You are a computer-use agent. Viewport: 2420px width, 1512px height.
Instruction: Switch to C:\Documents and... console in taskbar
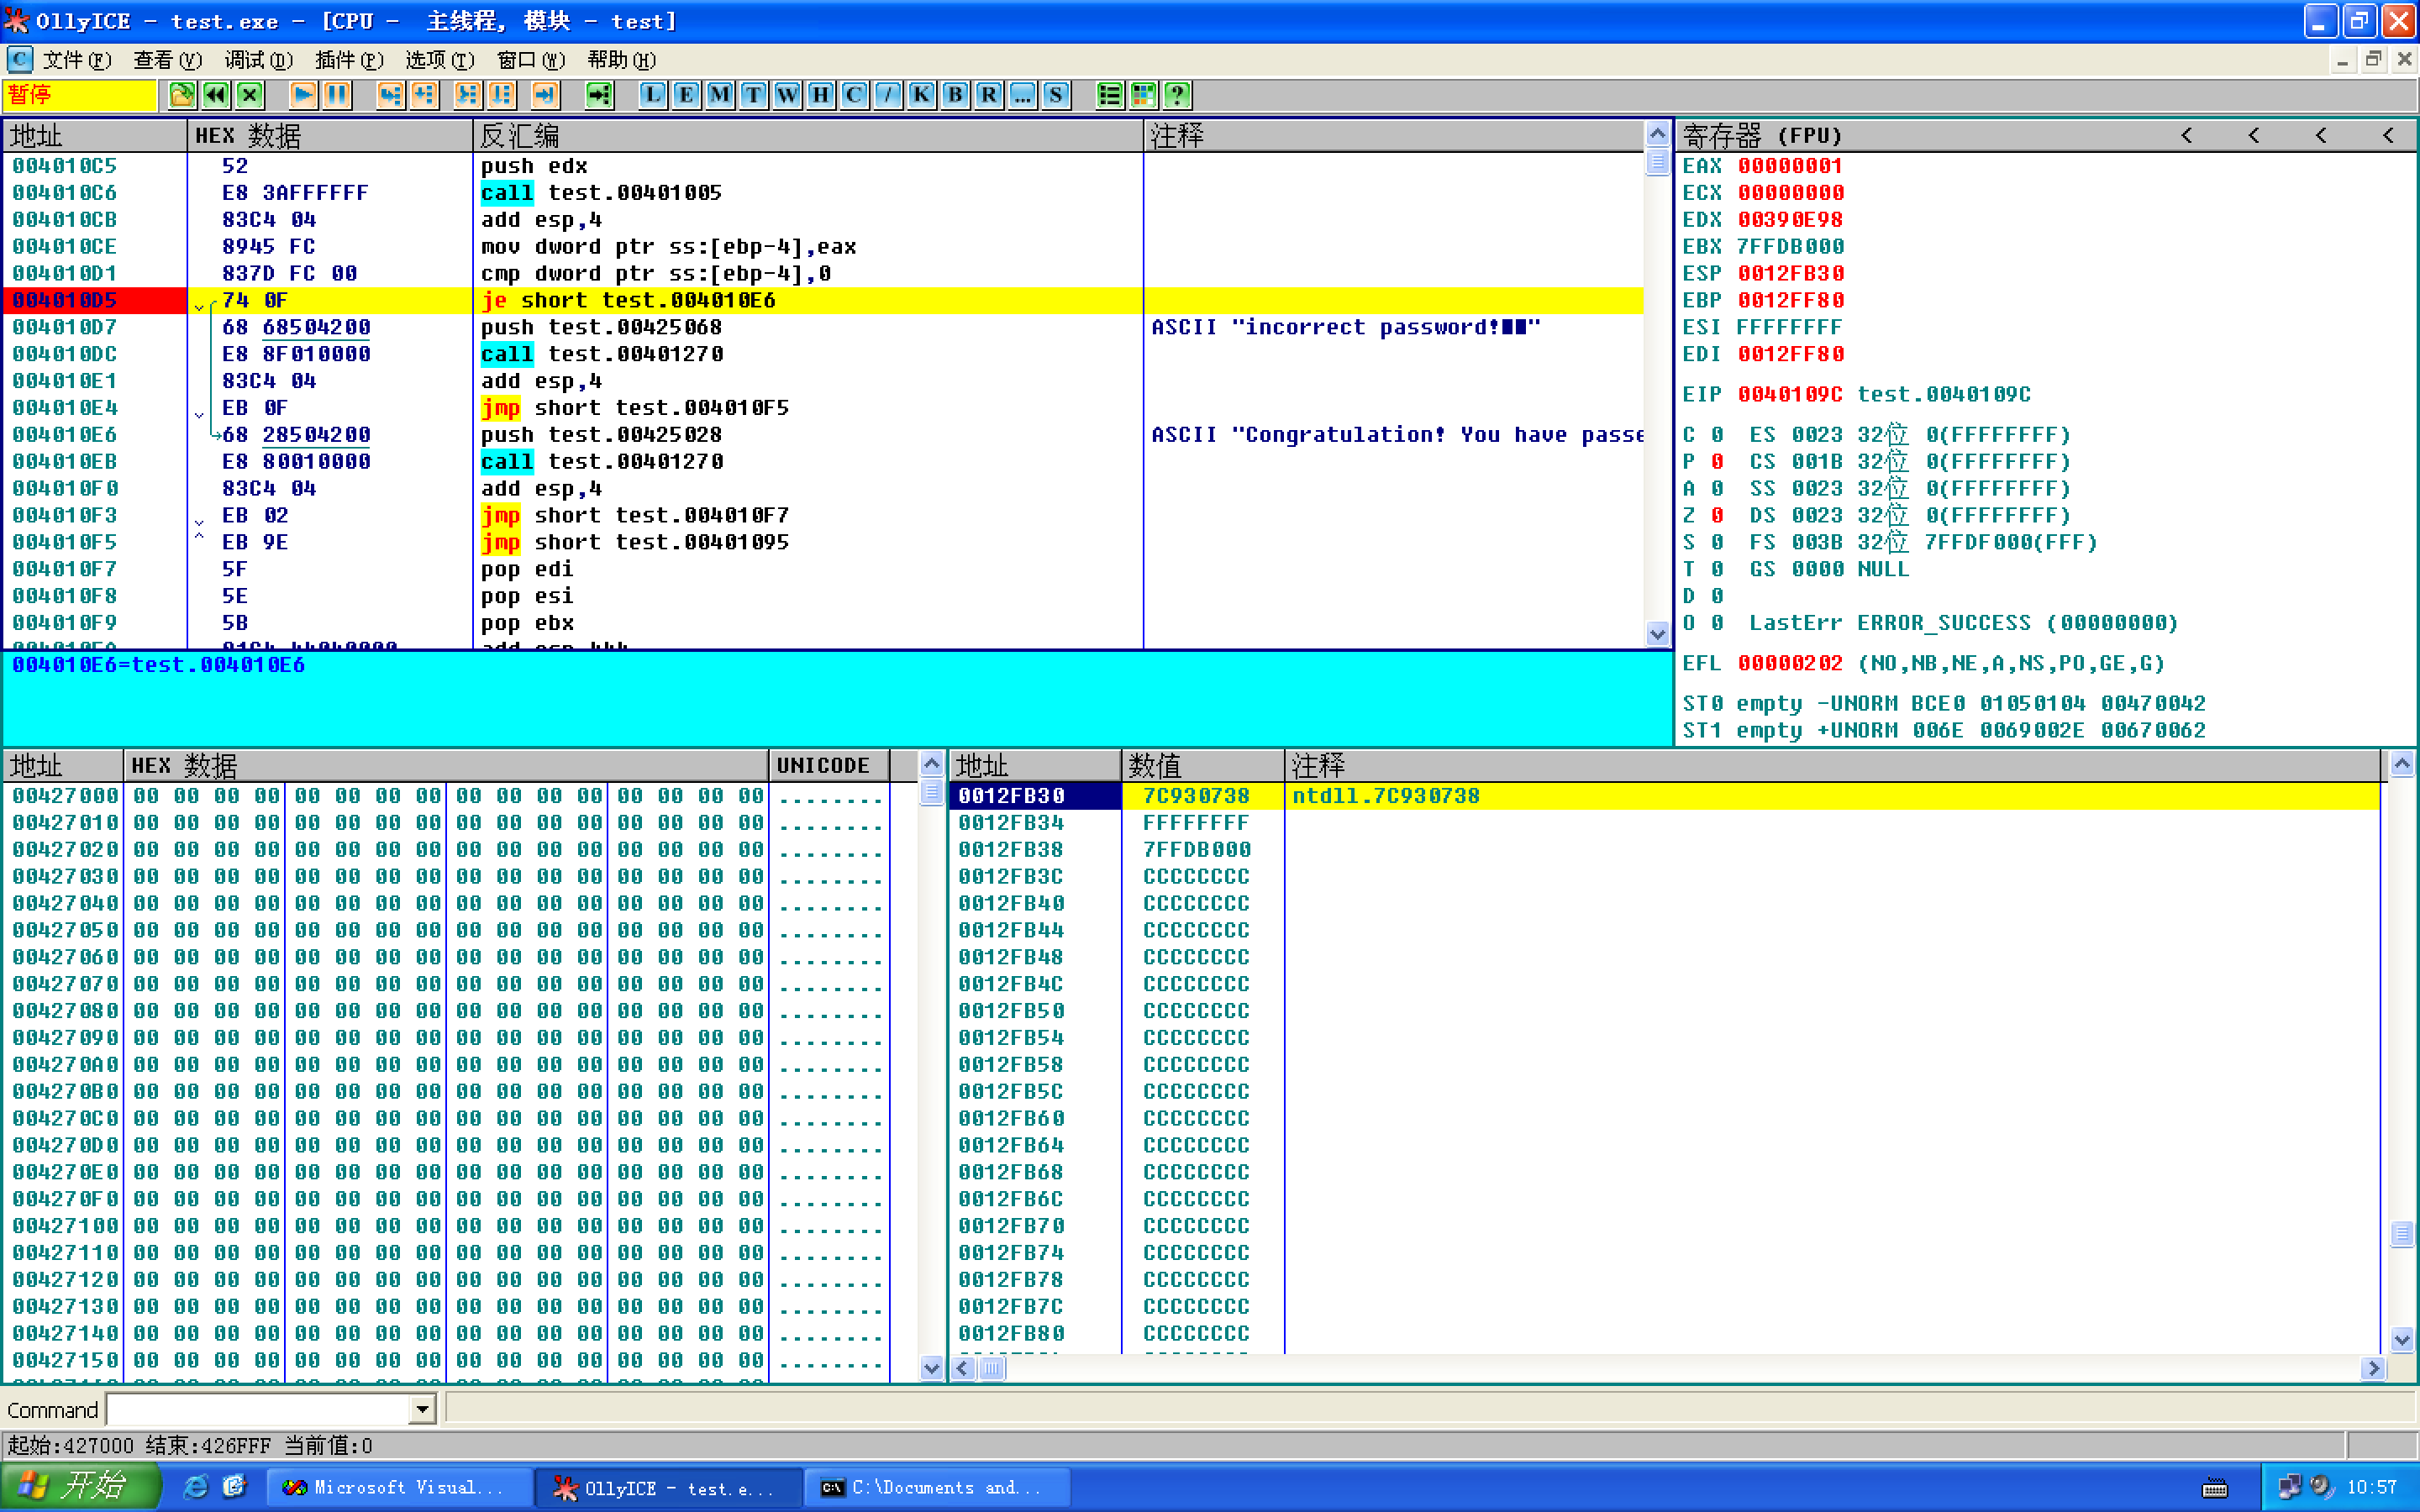[936, 1488]
